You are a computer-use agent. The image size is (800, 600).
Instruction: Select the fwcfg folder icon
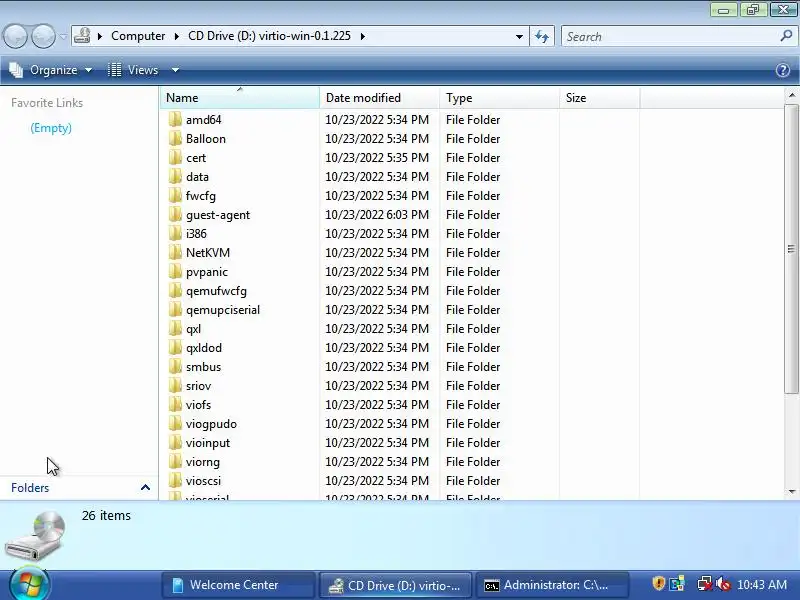coord(175,195)
